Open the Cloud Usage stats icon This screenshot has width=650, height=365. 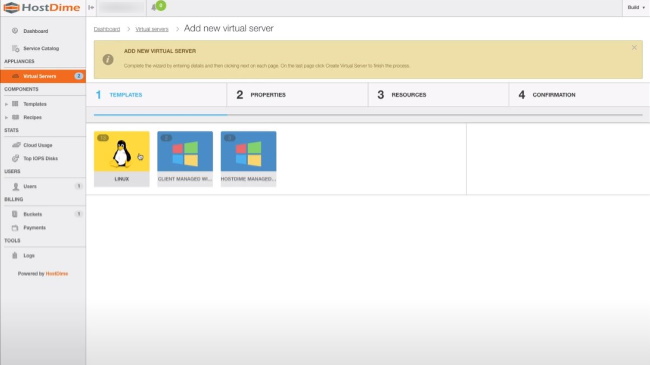[x=16, y=145]
